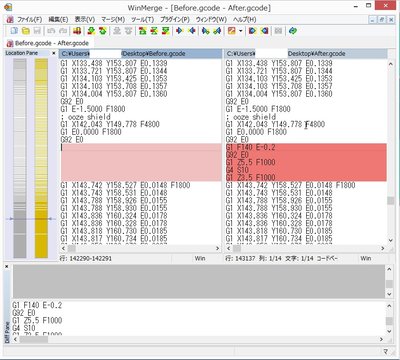
Task: Click right pane vertical scrollbar up arrow
Action: pos(390,64)
